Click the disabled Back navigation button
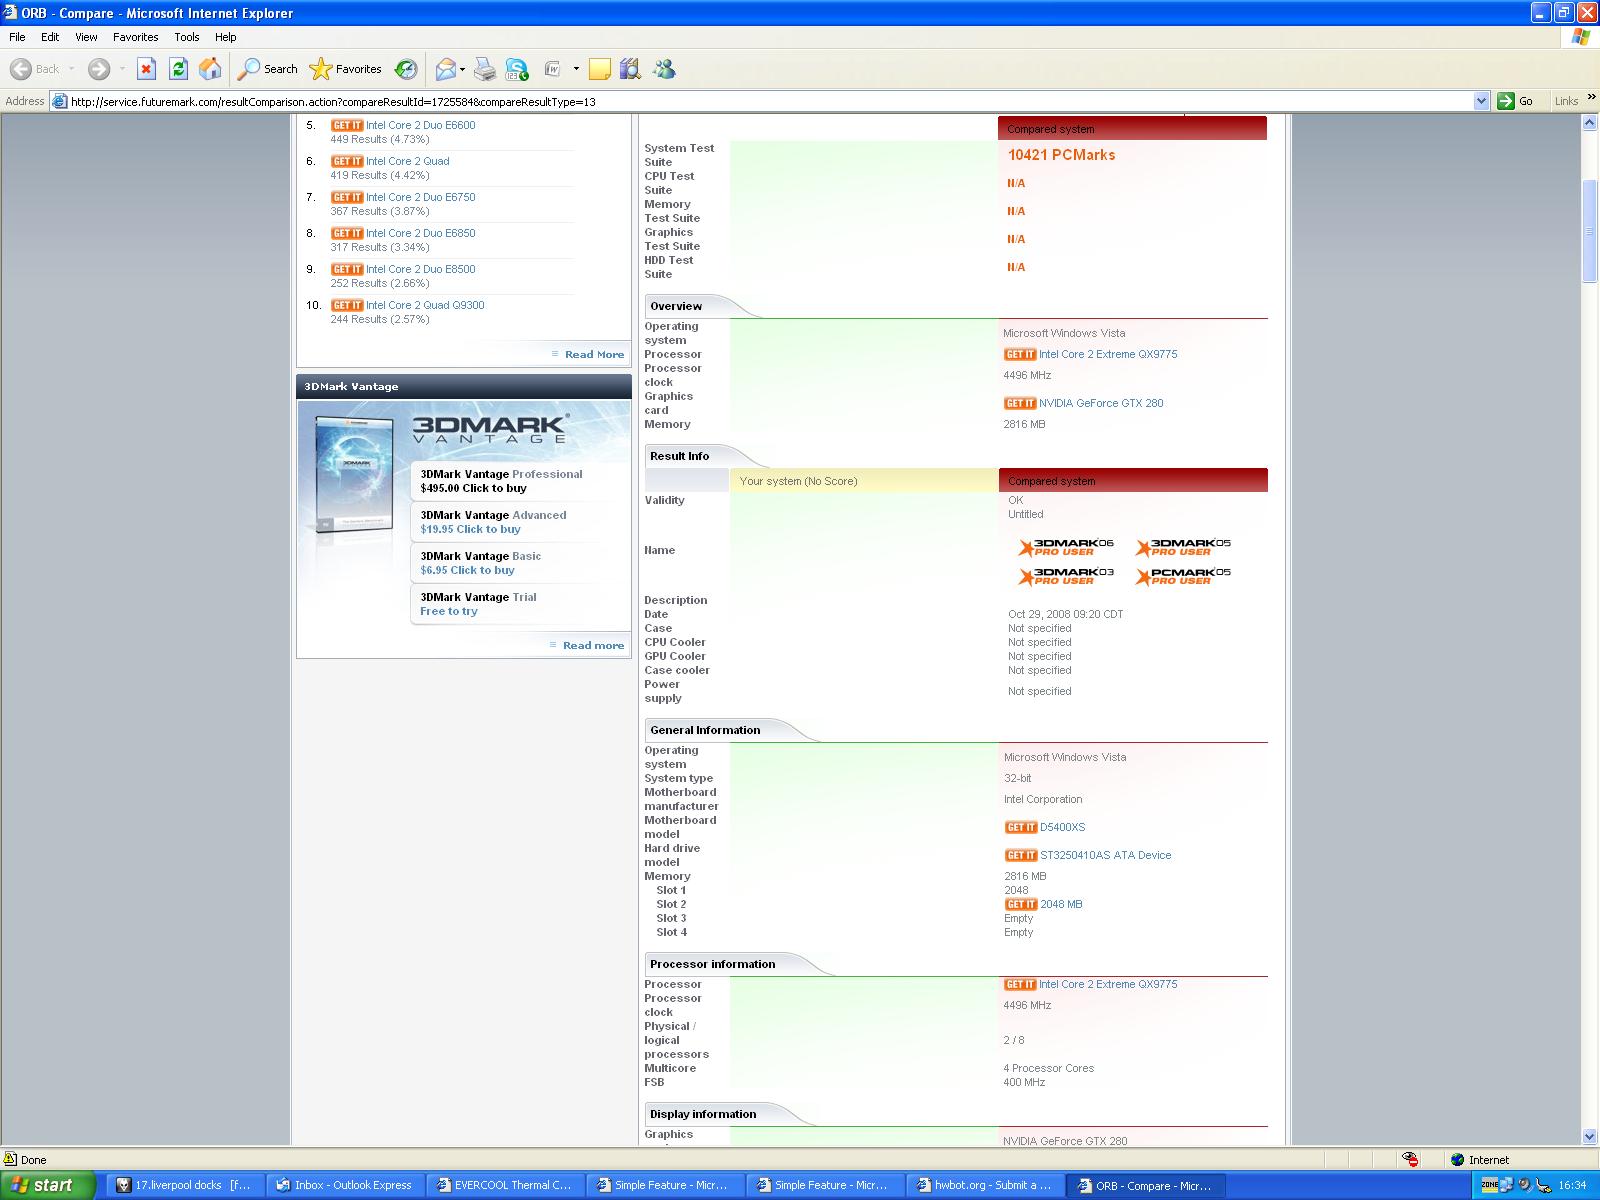 click(x=35, y=69)
